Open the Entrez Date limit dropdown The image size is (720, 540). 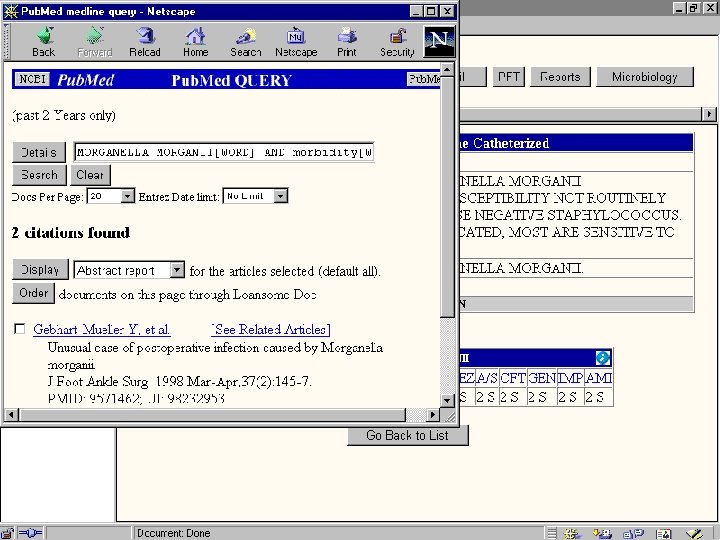click(x=281, y=196)
